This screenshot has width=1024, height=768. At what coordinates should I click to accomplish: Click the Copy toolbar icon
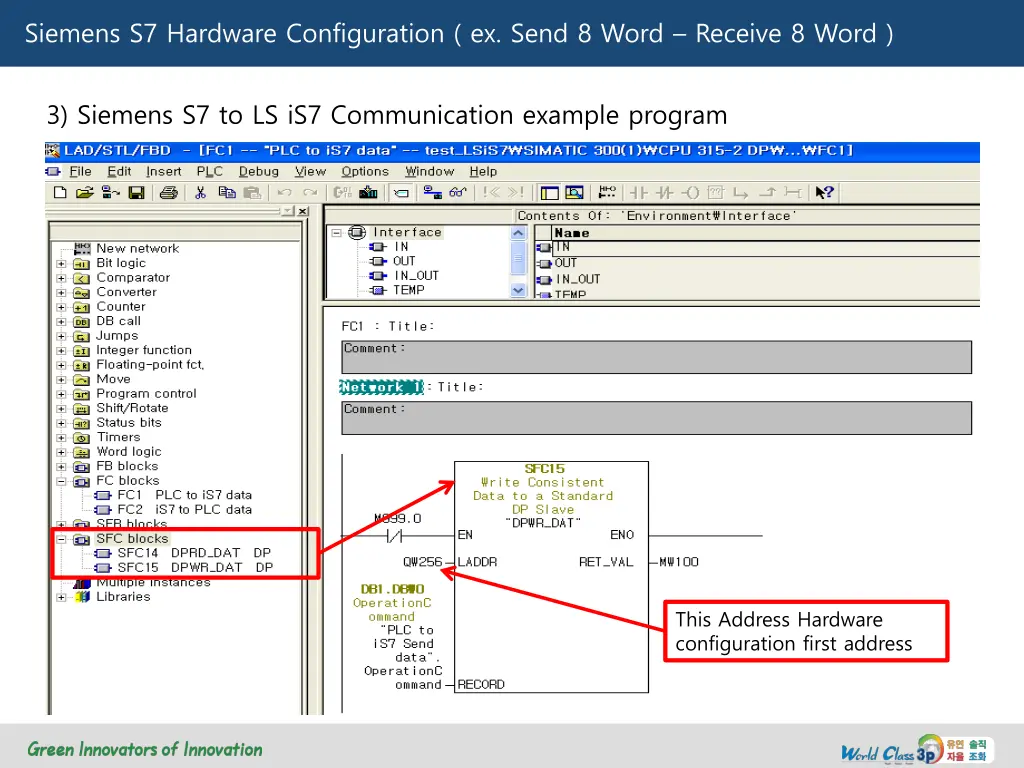(227, 193)
